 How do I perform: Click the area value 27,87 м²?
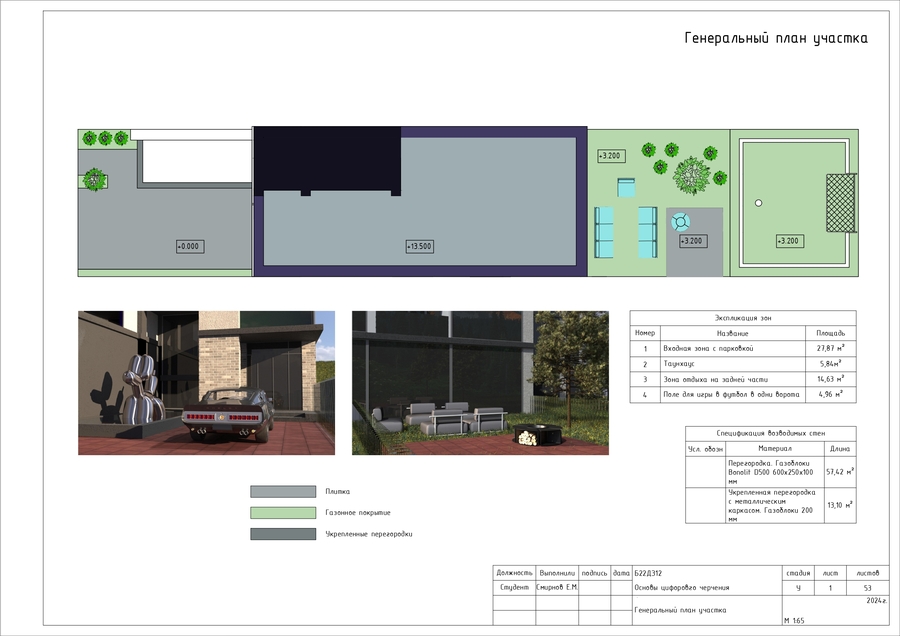pyautogui.click(x=831, y=348)
